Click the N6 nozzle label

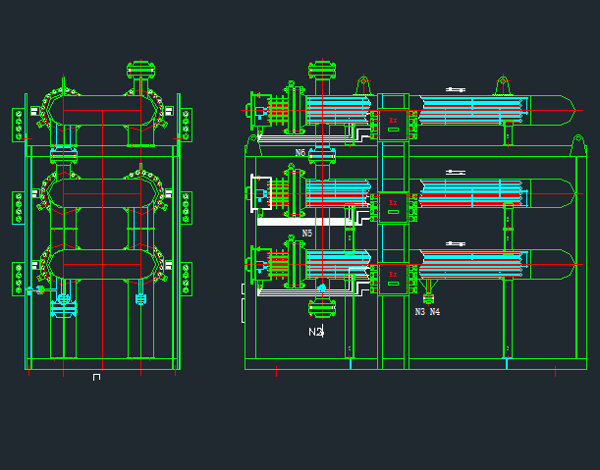(x=300, y=153)
